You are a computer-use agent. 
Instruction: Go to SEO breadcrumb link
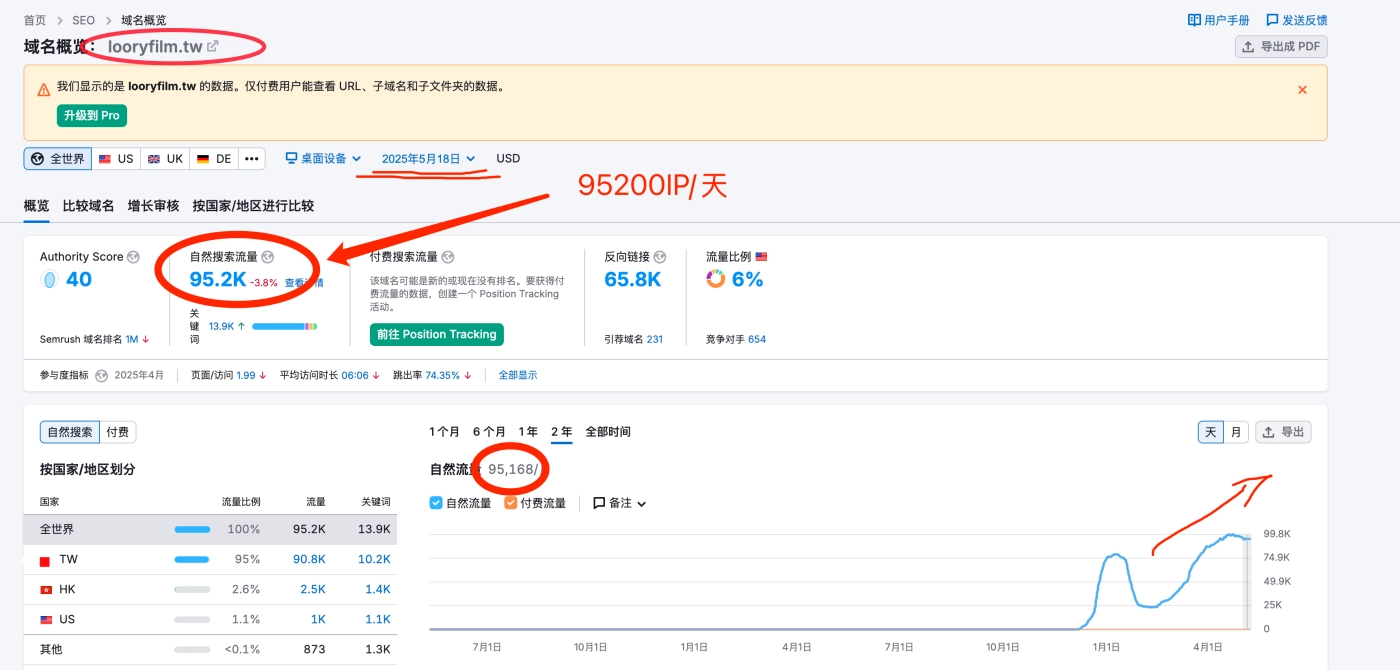[x=84, y=20]
